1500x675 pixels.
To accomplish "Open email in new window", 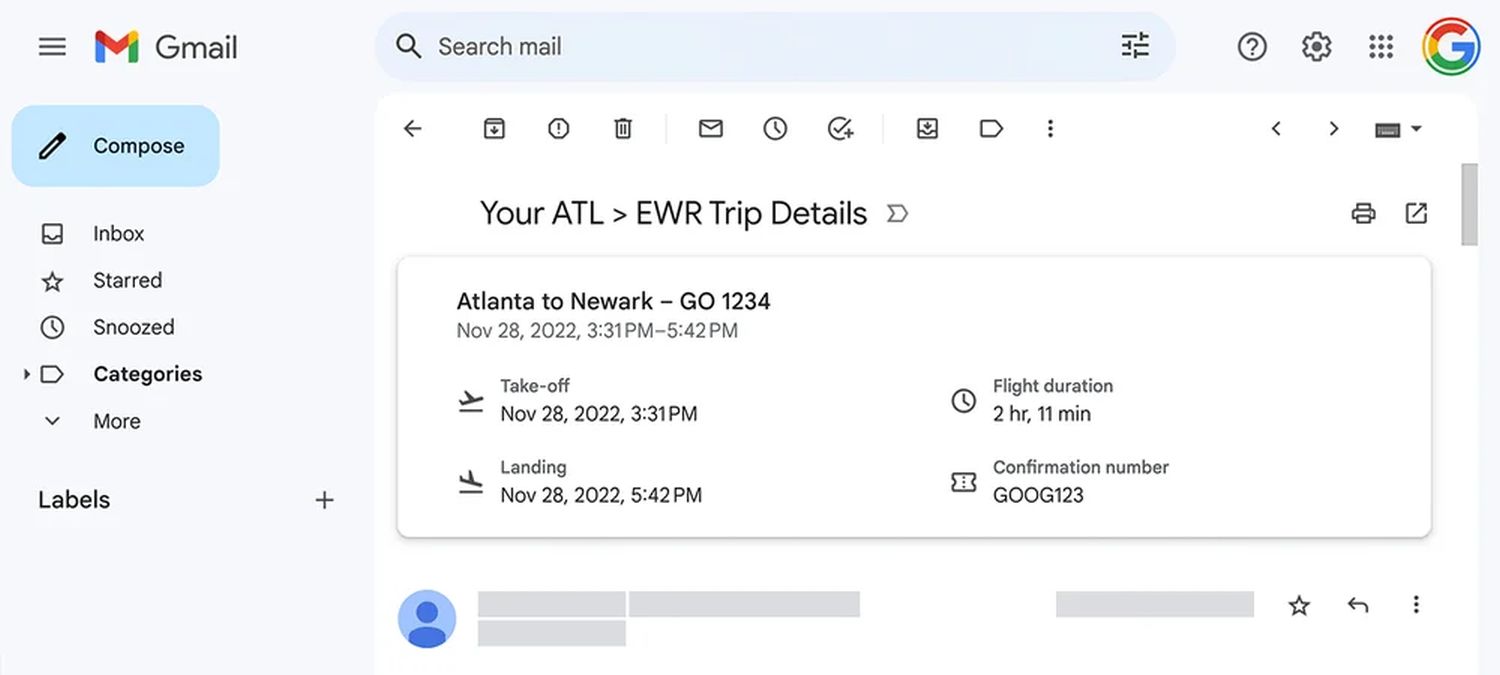I will 1416,213.
